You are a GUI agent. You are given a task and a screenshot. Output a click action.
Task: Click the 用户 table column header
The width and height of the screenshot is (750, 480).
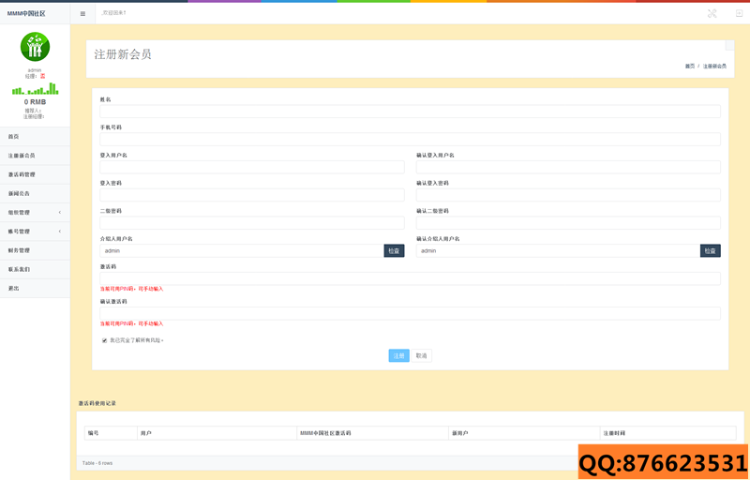217,433
